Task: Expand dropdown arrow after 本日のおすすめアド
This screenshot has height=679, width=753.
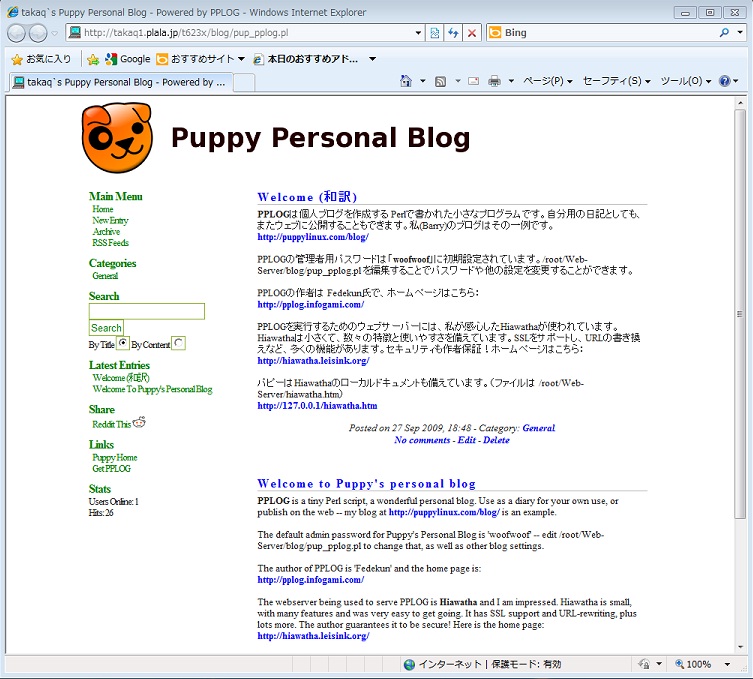Action: 372,59
